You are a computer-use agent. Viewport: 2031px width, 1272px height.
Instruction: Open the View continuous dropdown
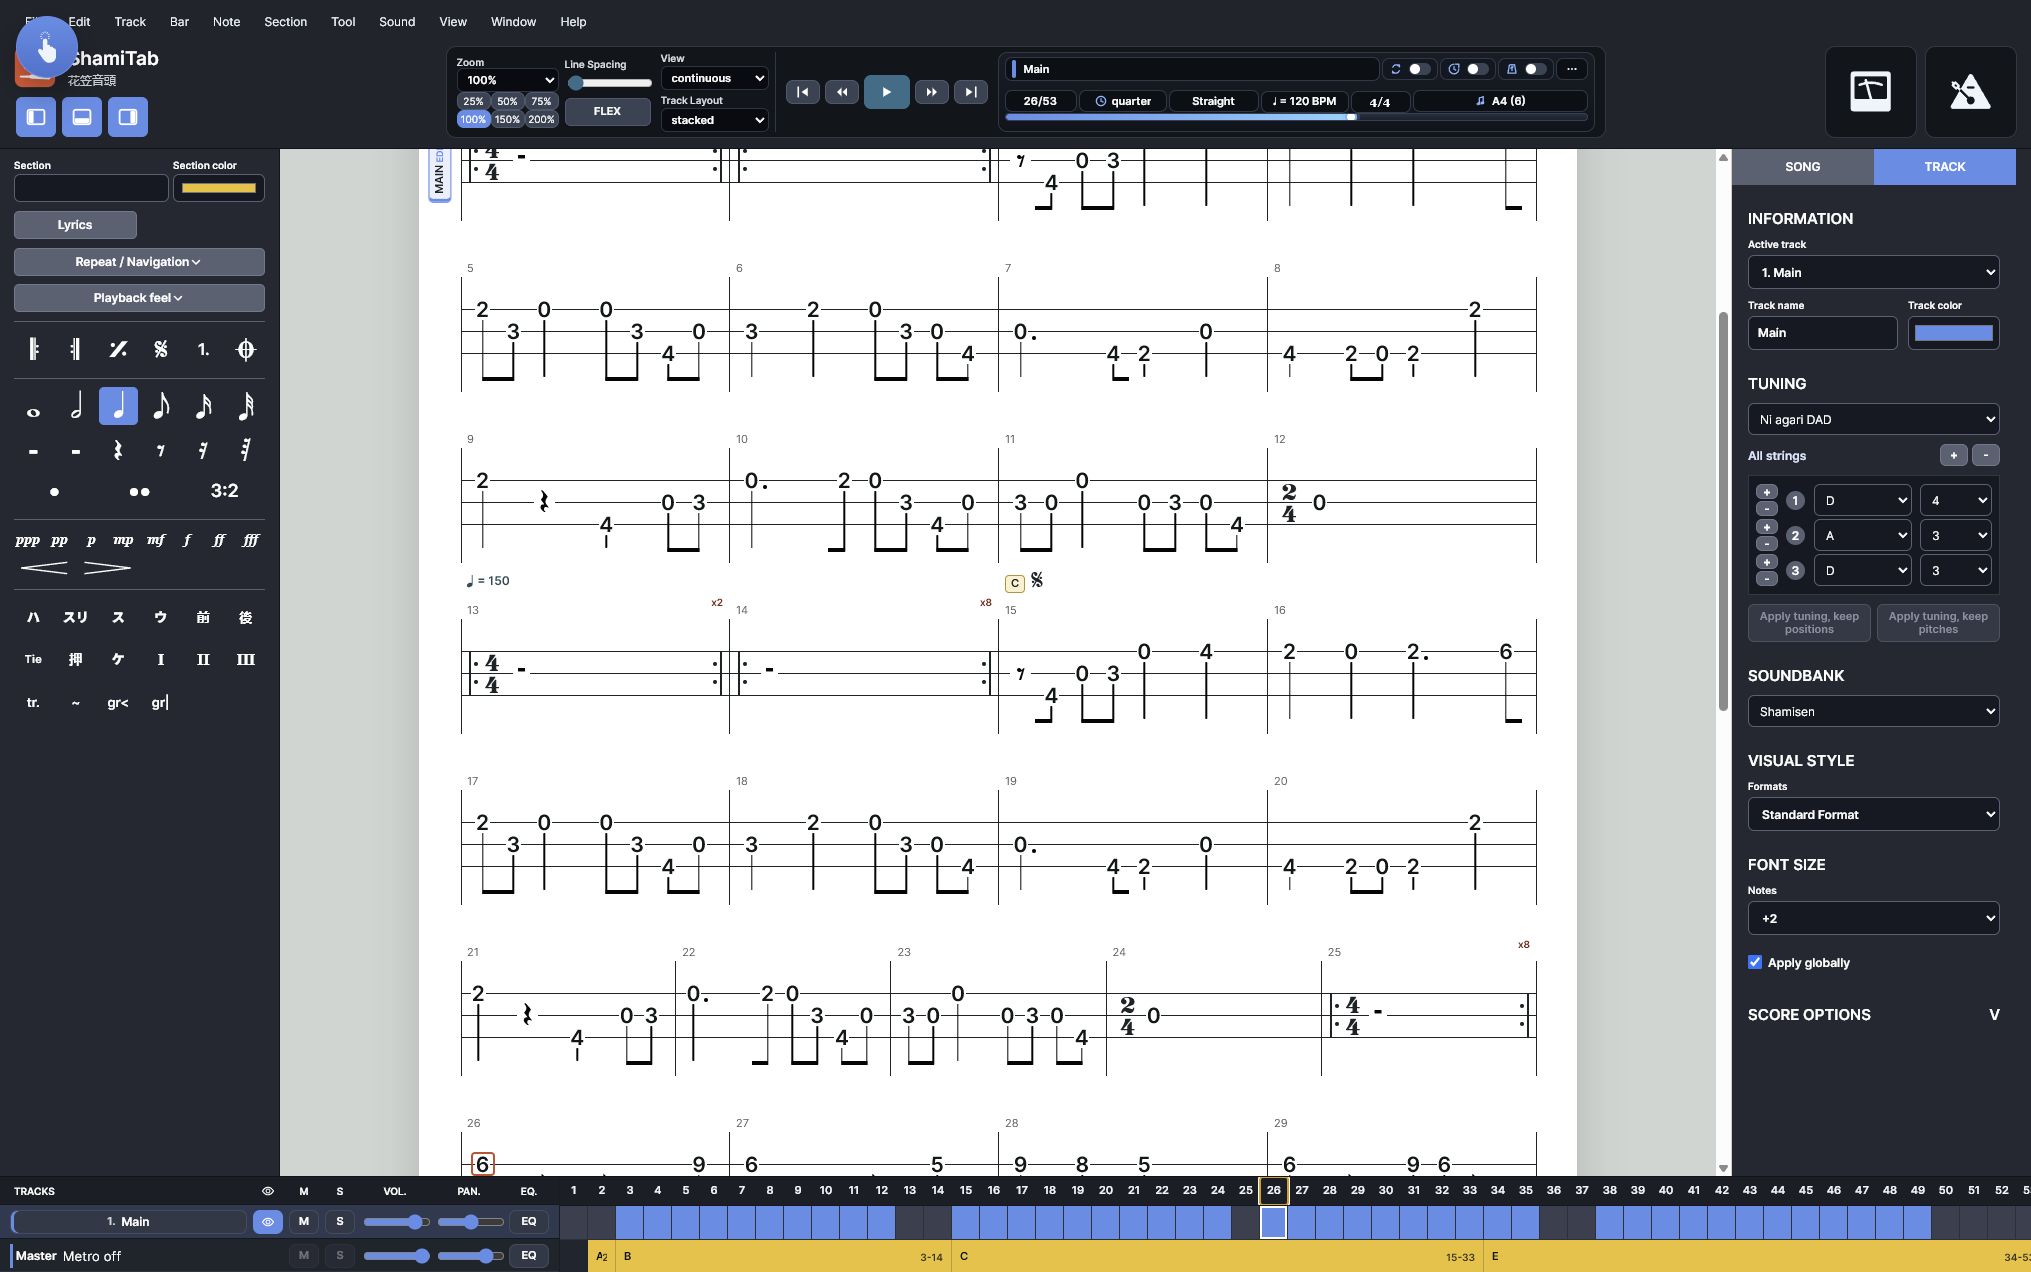click(x=715, y=78)
